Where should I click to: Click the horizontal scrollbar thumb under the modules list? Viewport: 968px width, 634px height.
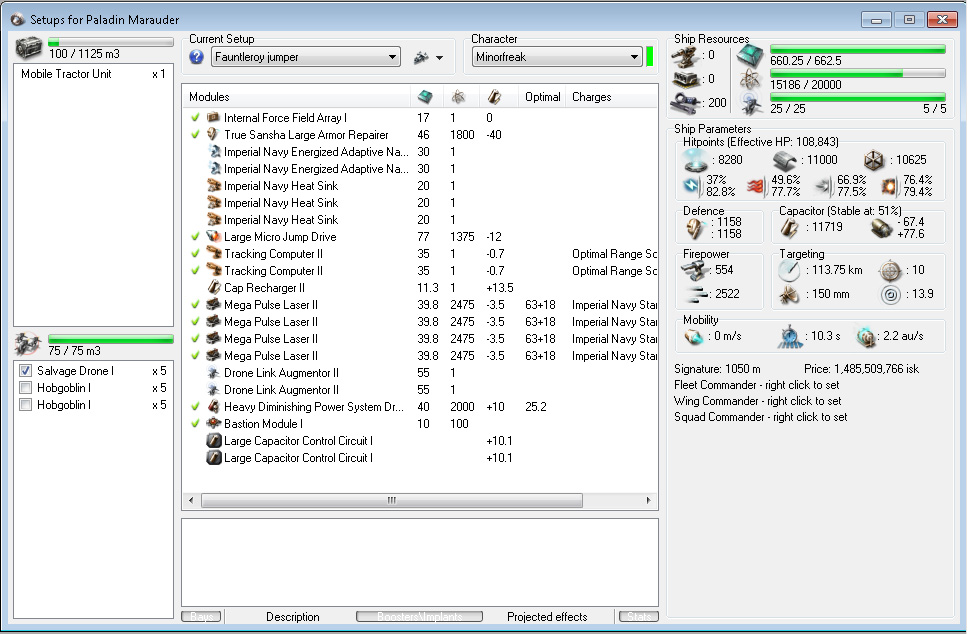click(x=391, y=500)
